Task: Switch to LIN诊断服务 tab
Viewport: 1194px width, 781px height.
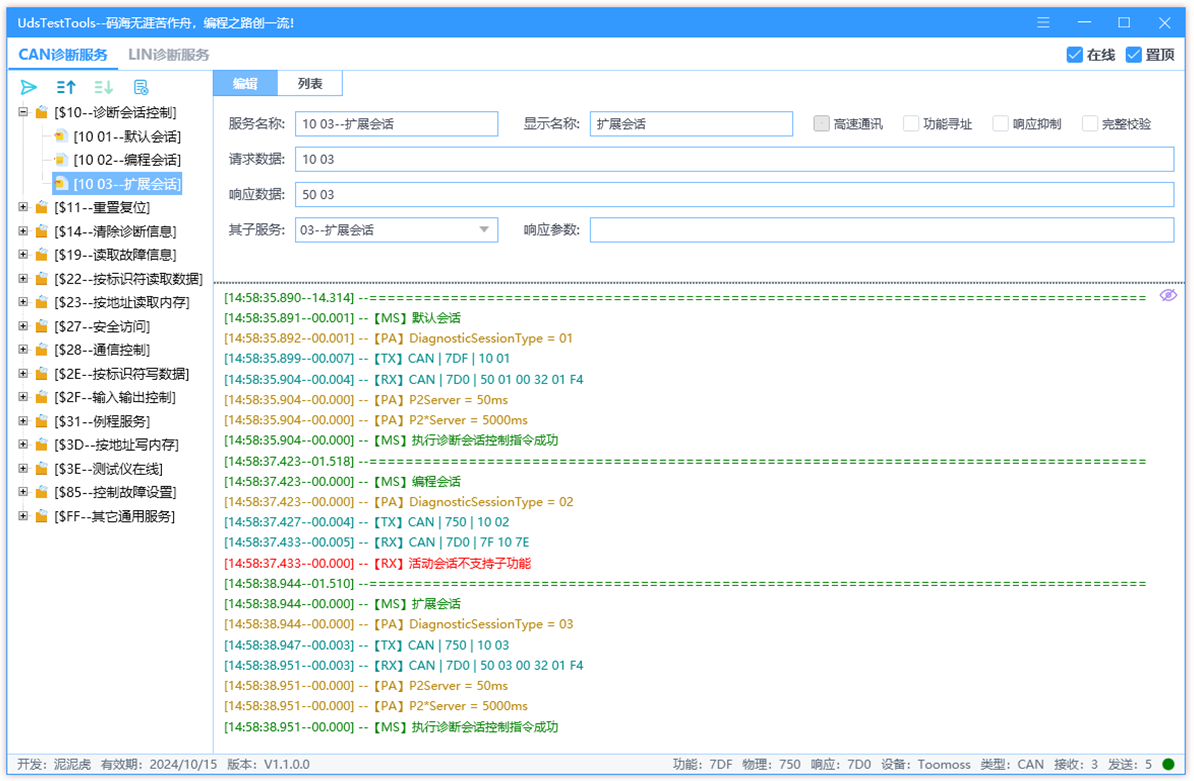Action: tap(168, 55)
